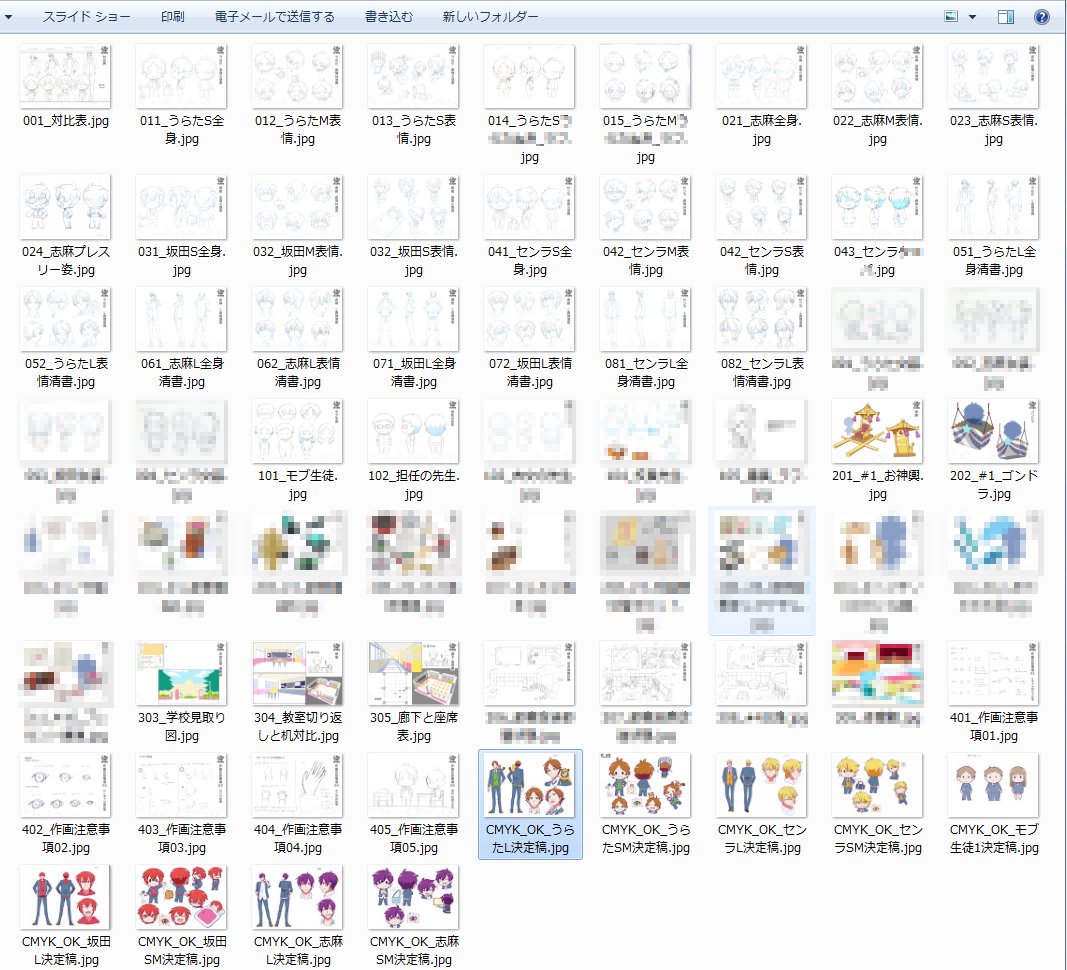Viewport: 1067px width, 970px height.
Task: Select thumbnail 041_センラS全身.jpg
Action: click(x=529, y=208)
